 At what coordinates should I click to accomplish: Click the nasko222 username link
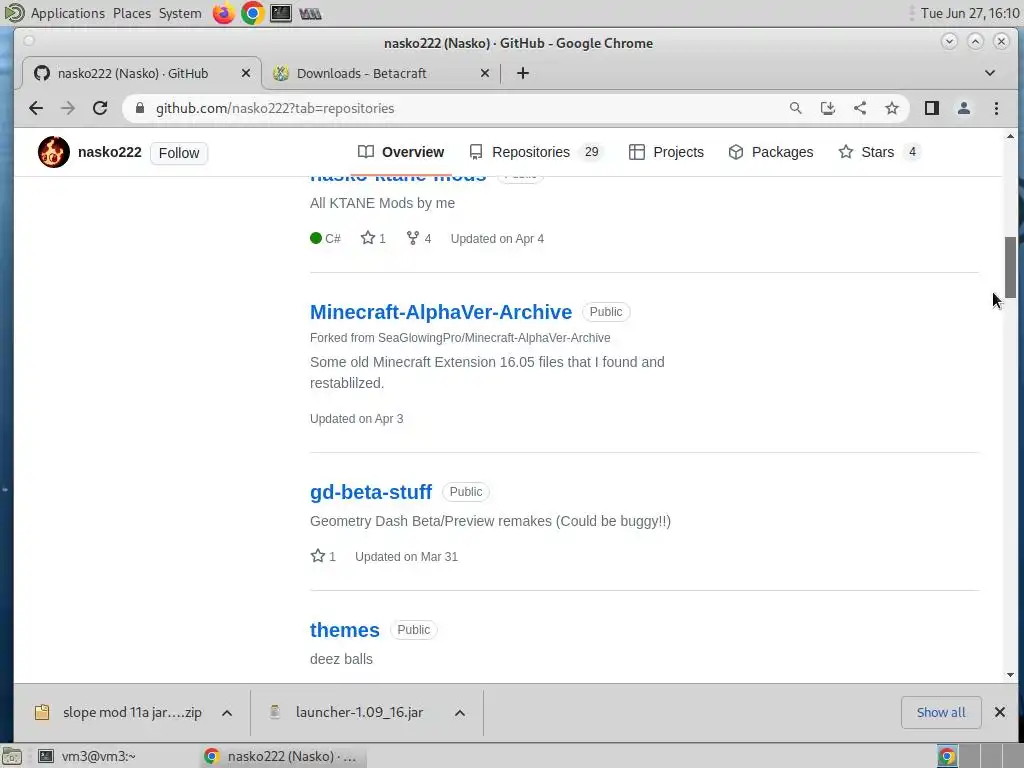coord(110,152)
